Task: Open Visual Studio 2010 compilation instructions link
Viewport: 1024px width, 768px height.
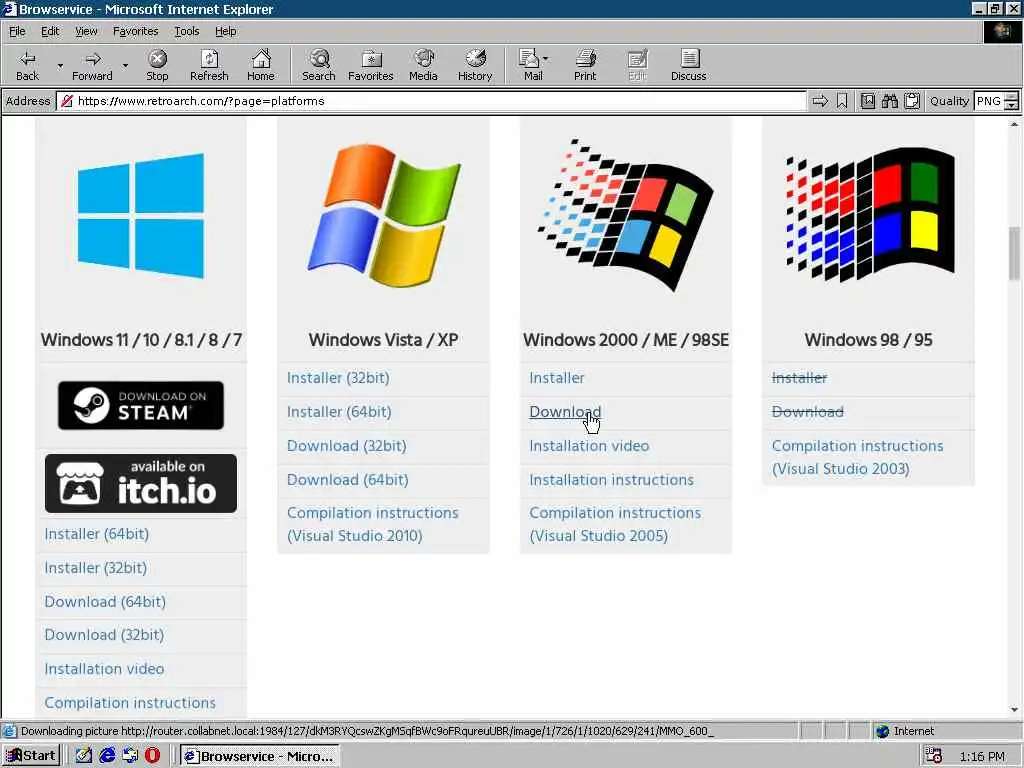Action: [373, 524]
